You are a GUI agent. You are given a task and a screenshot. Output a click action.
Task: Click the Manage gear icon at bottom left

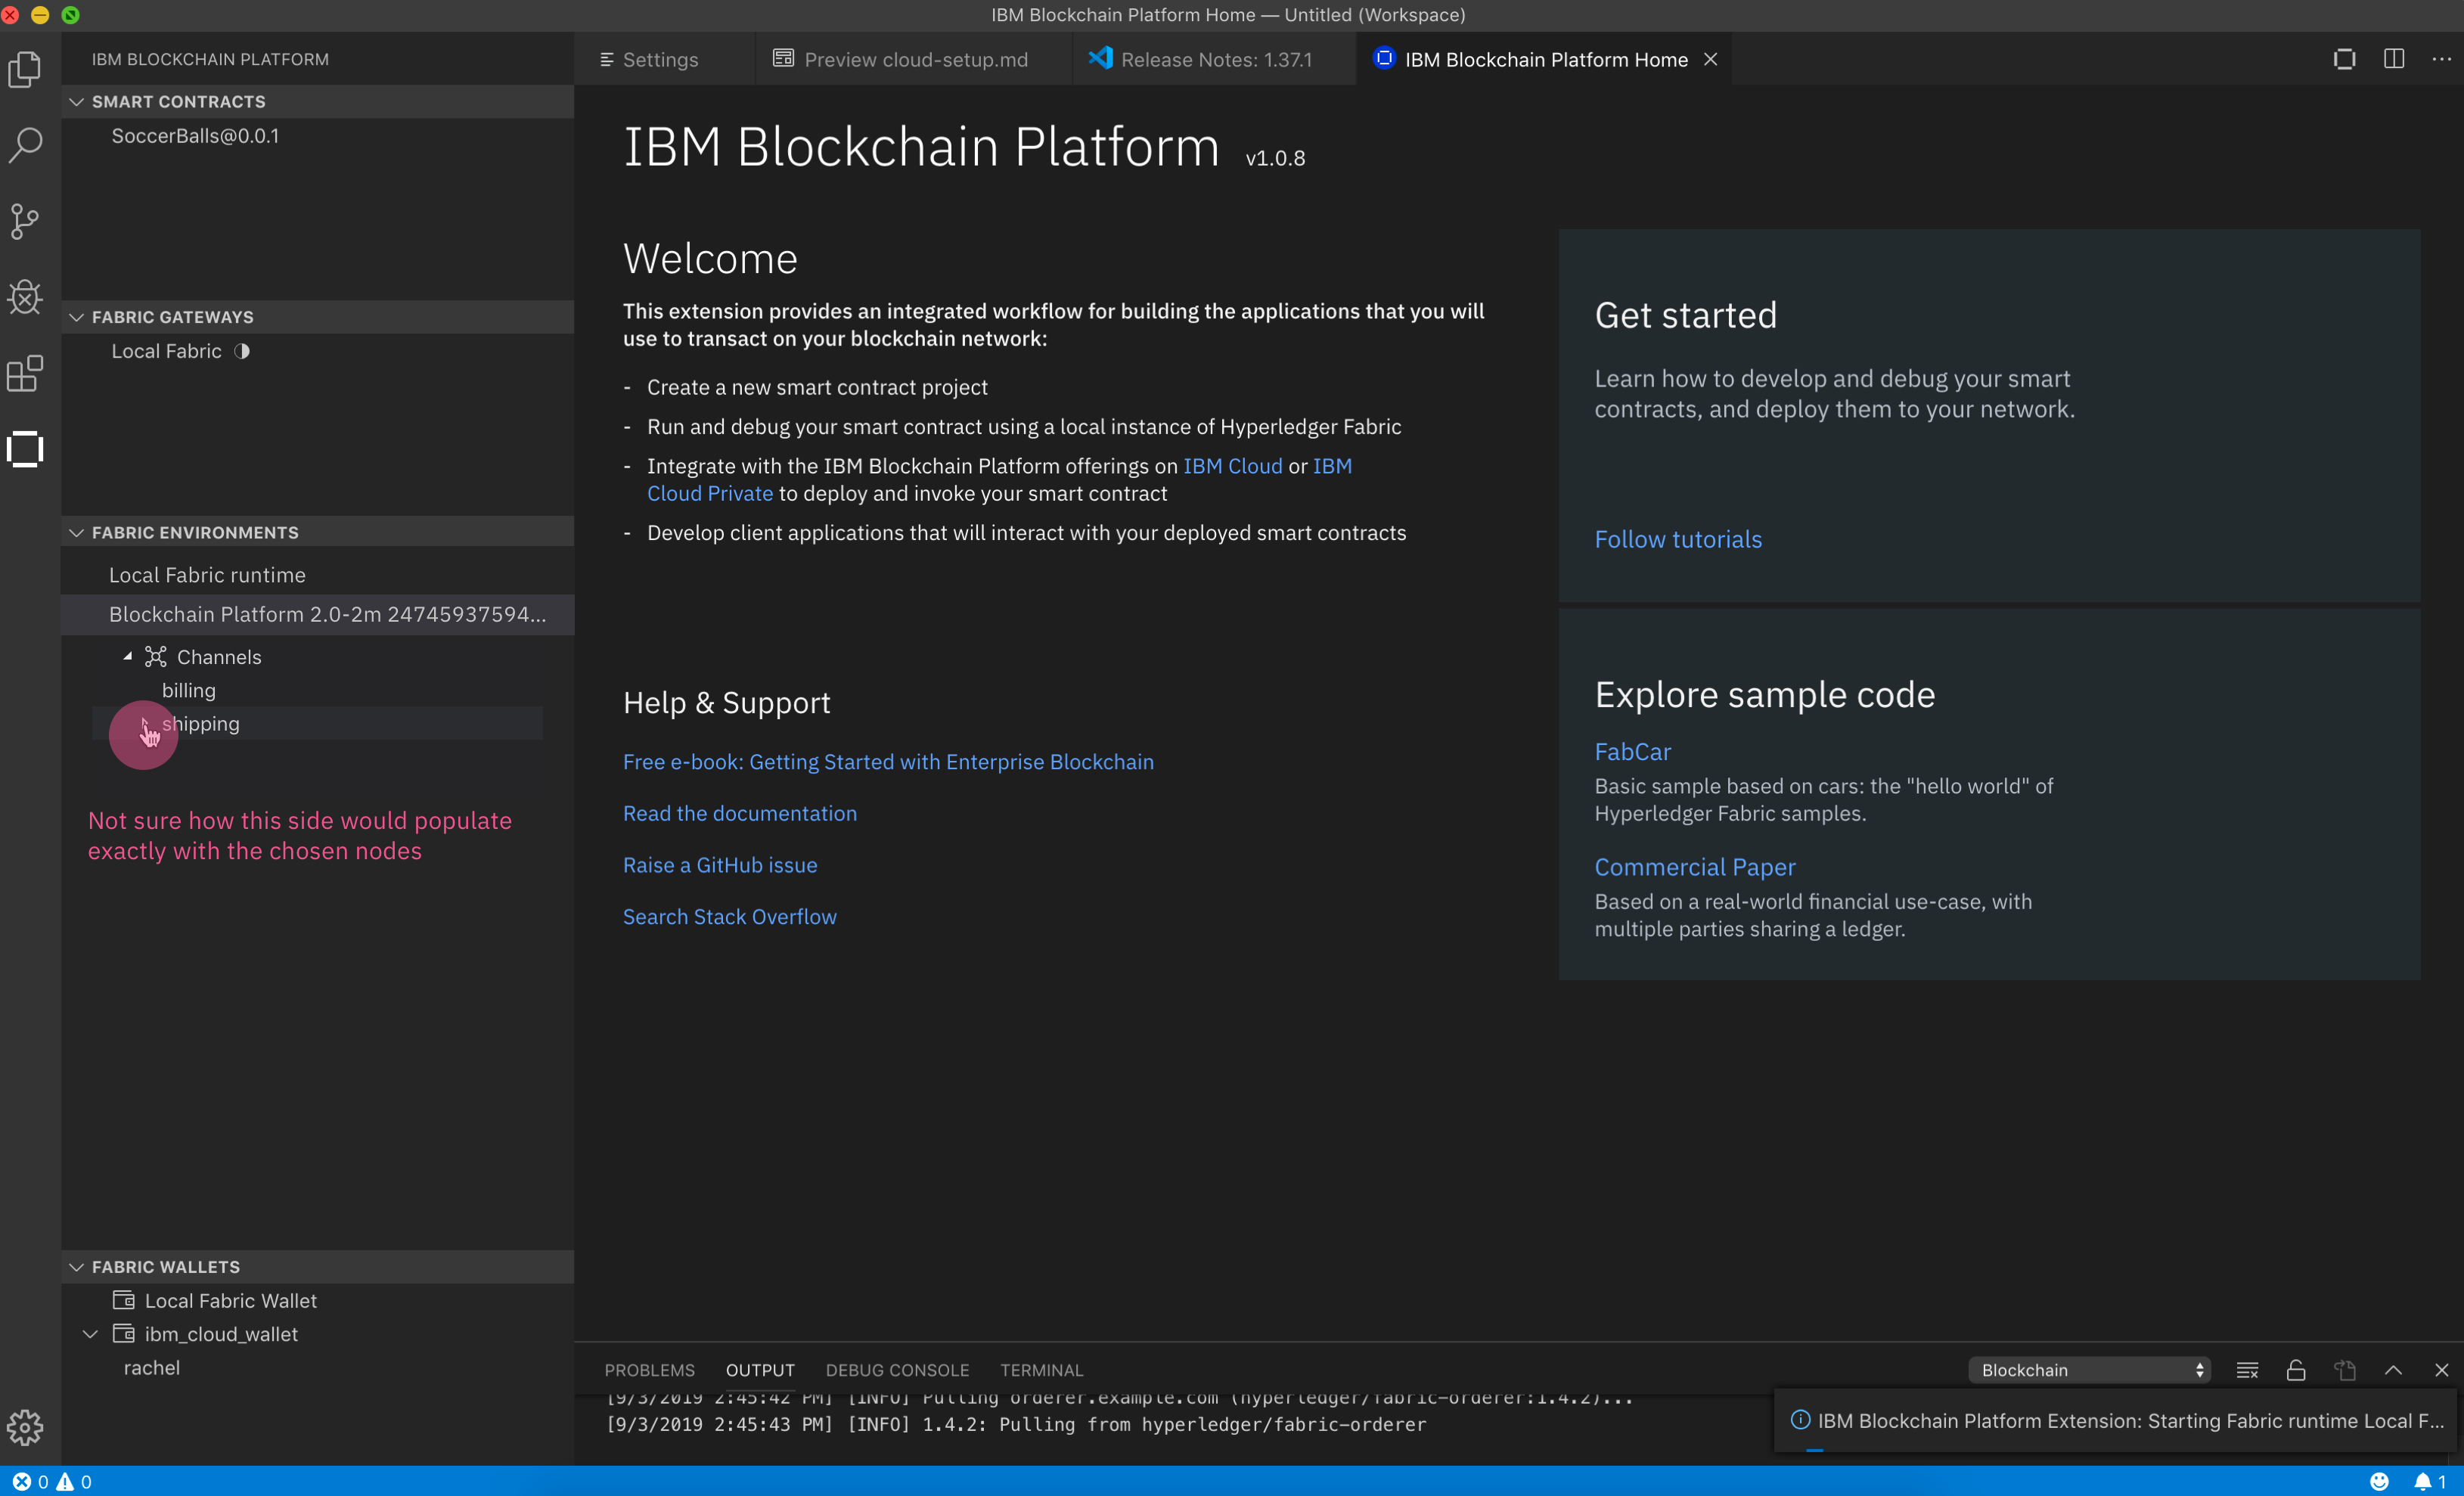[25, 1428]
